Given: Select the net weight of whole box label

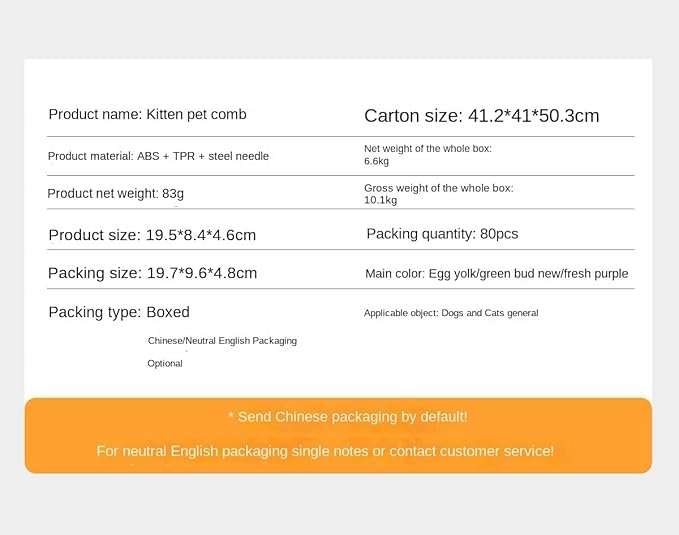Looking at the screenshot, I should (x=427, y=148).
